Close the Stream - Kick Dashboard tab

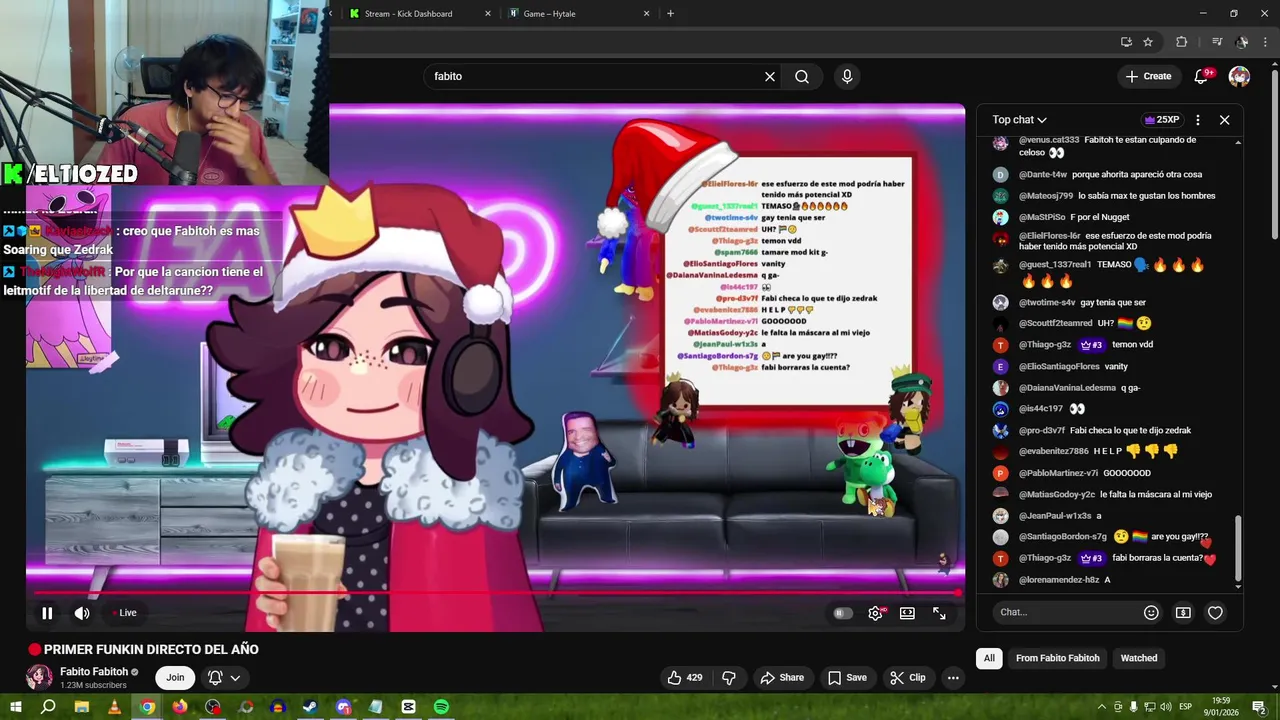(x=488, y=14)
